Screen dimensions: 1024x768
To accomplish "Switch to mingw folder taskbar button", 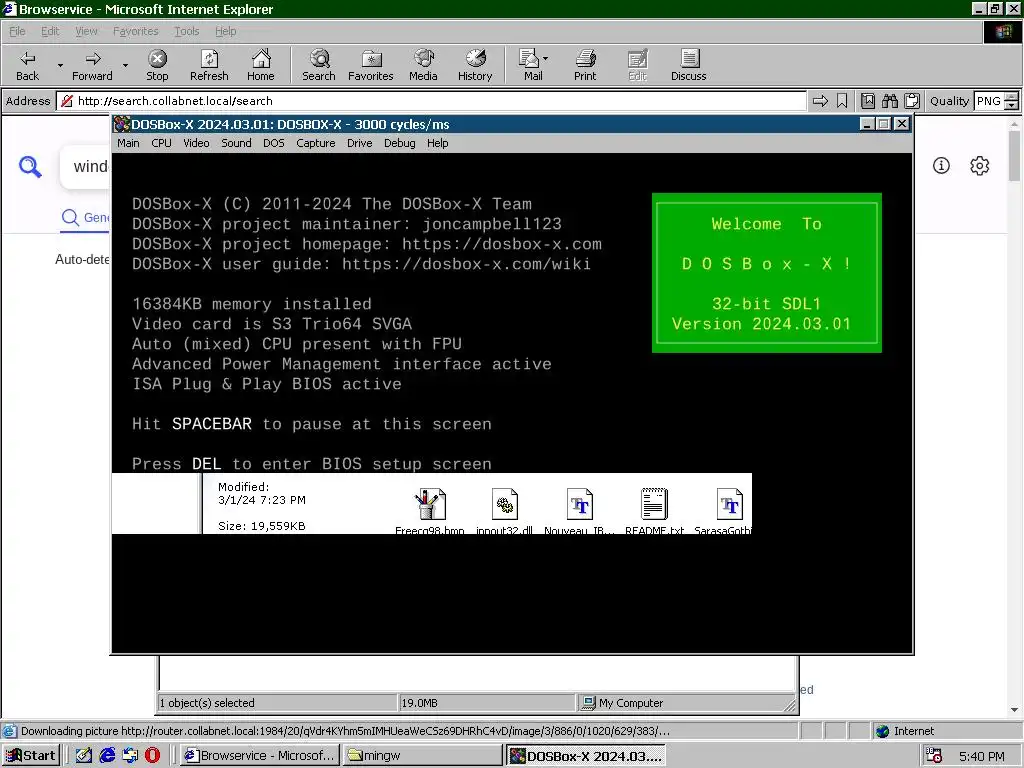I will [x=423, y=756].
